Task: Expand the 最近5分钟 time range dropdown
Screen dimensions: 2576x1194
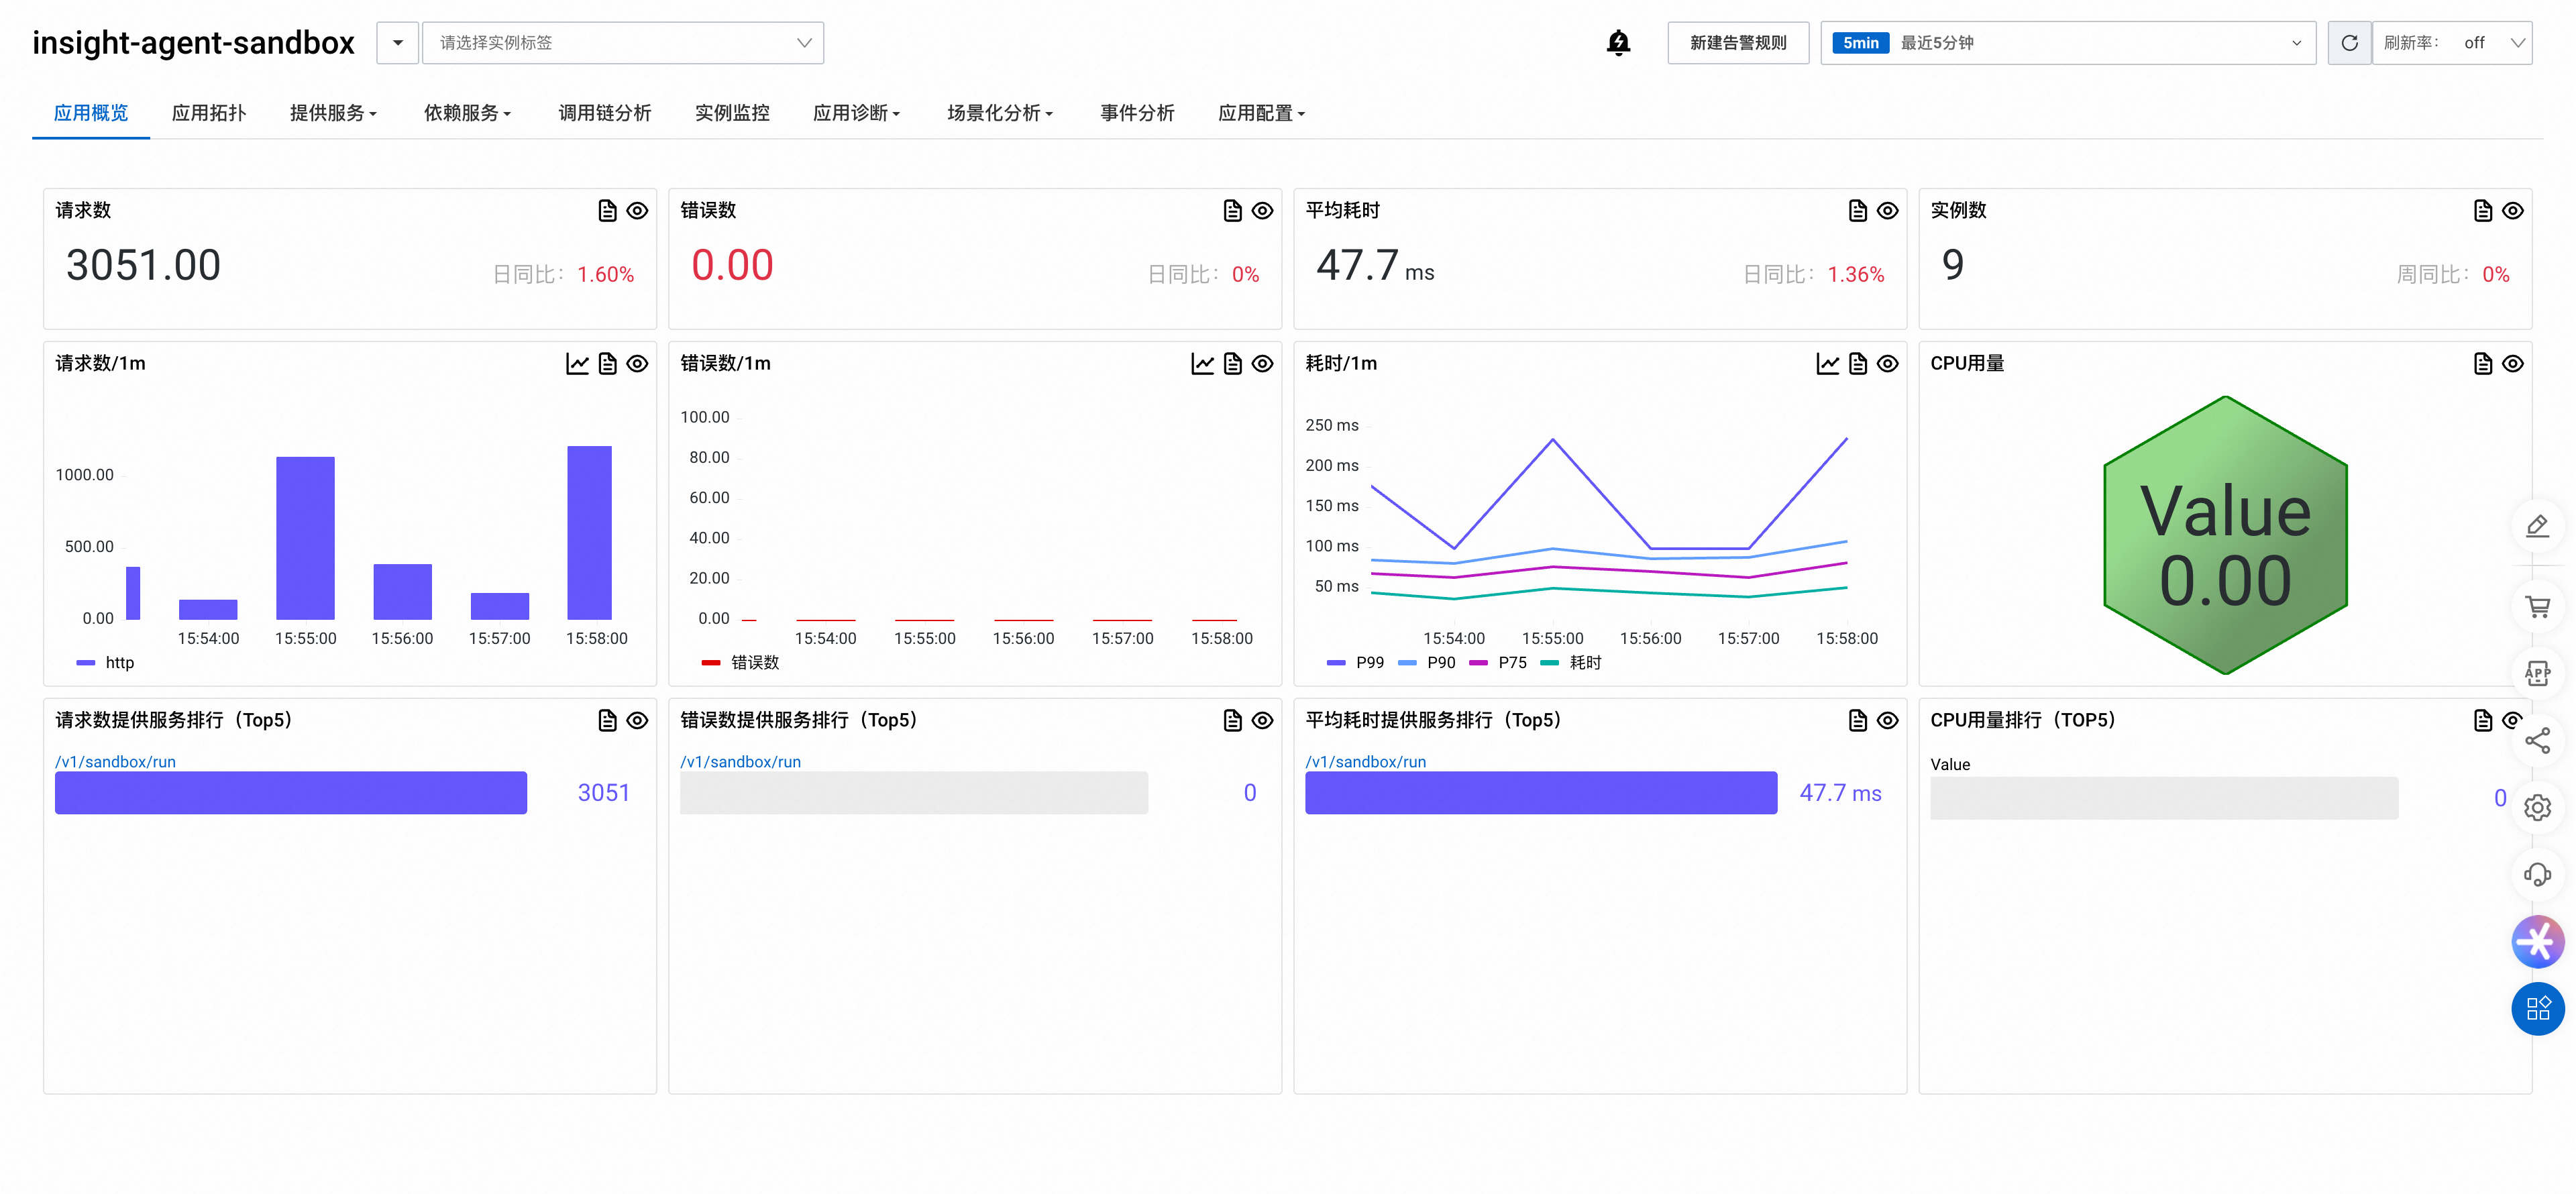Action: click(x=2067, y=43)
